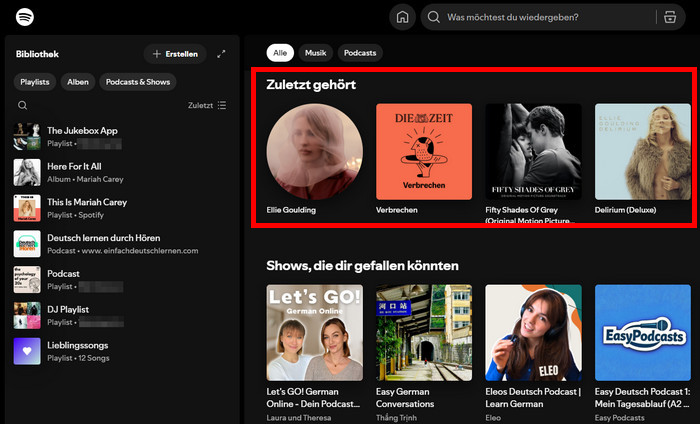Go to Home via house icon

coord(402,17)
